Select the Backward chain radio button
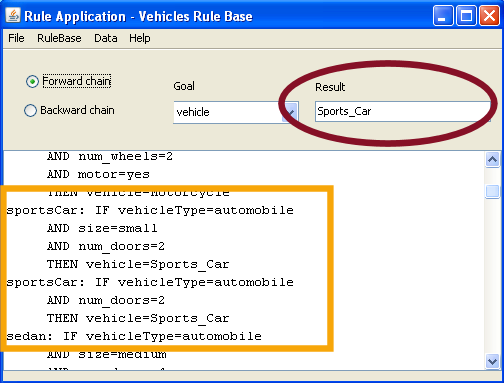504x383 pixels. (30, 110)
